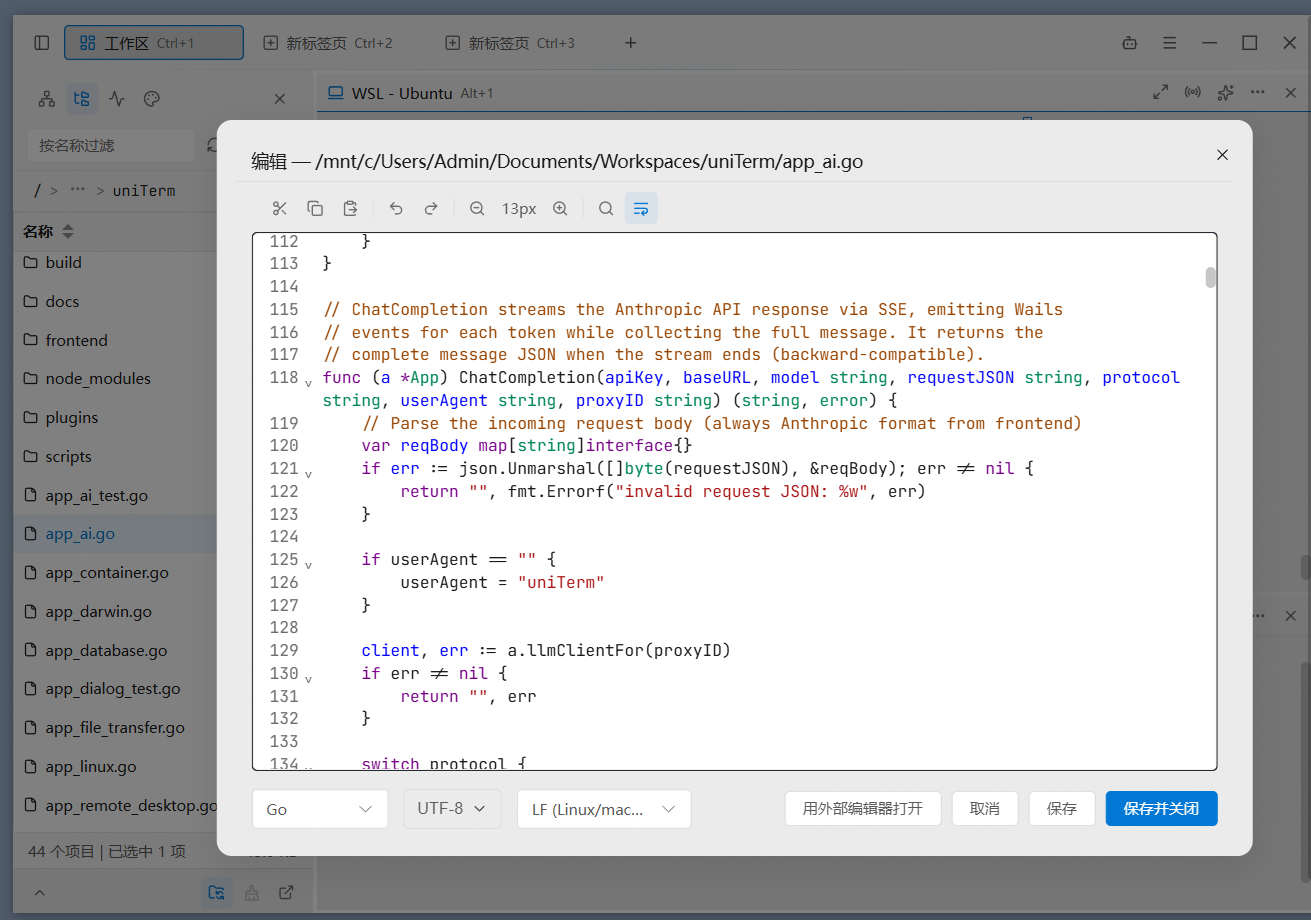Switch to the 工作区 tab
The height and width of the screenshot is (920, 1311).
[154, 43]
